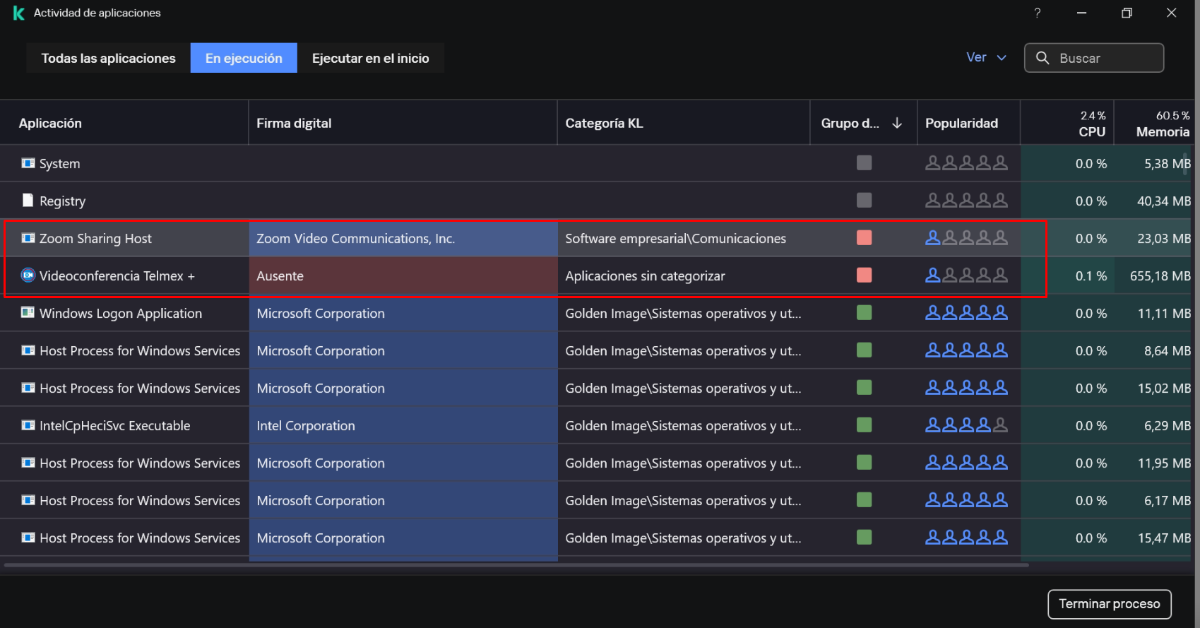Click the icon of the Host Process using 11,95 MB
The width and height of the screenshot is (1200, 628).
28,463
